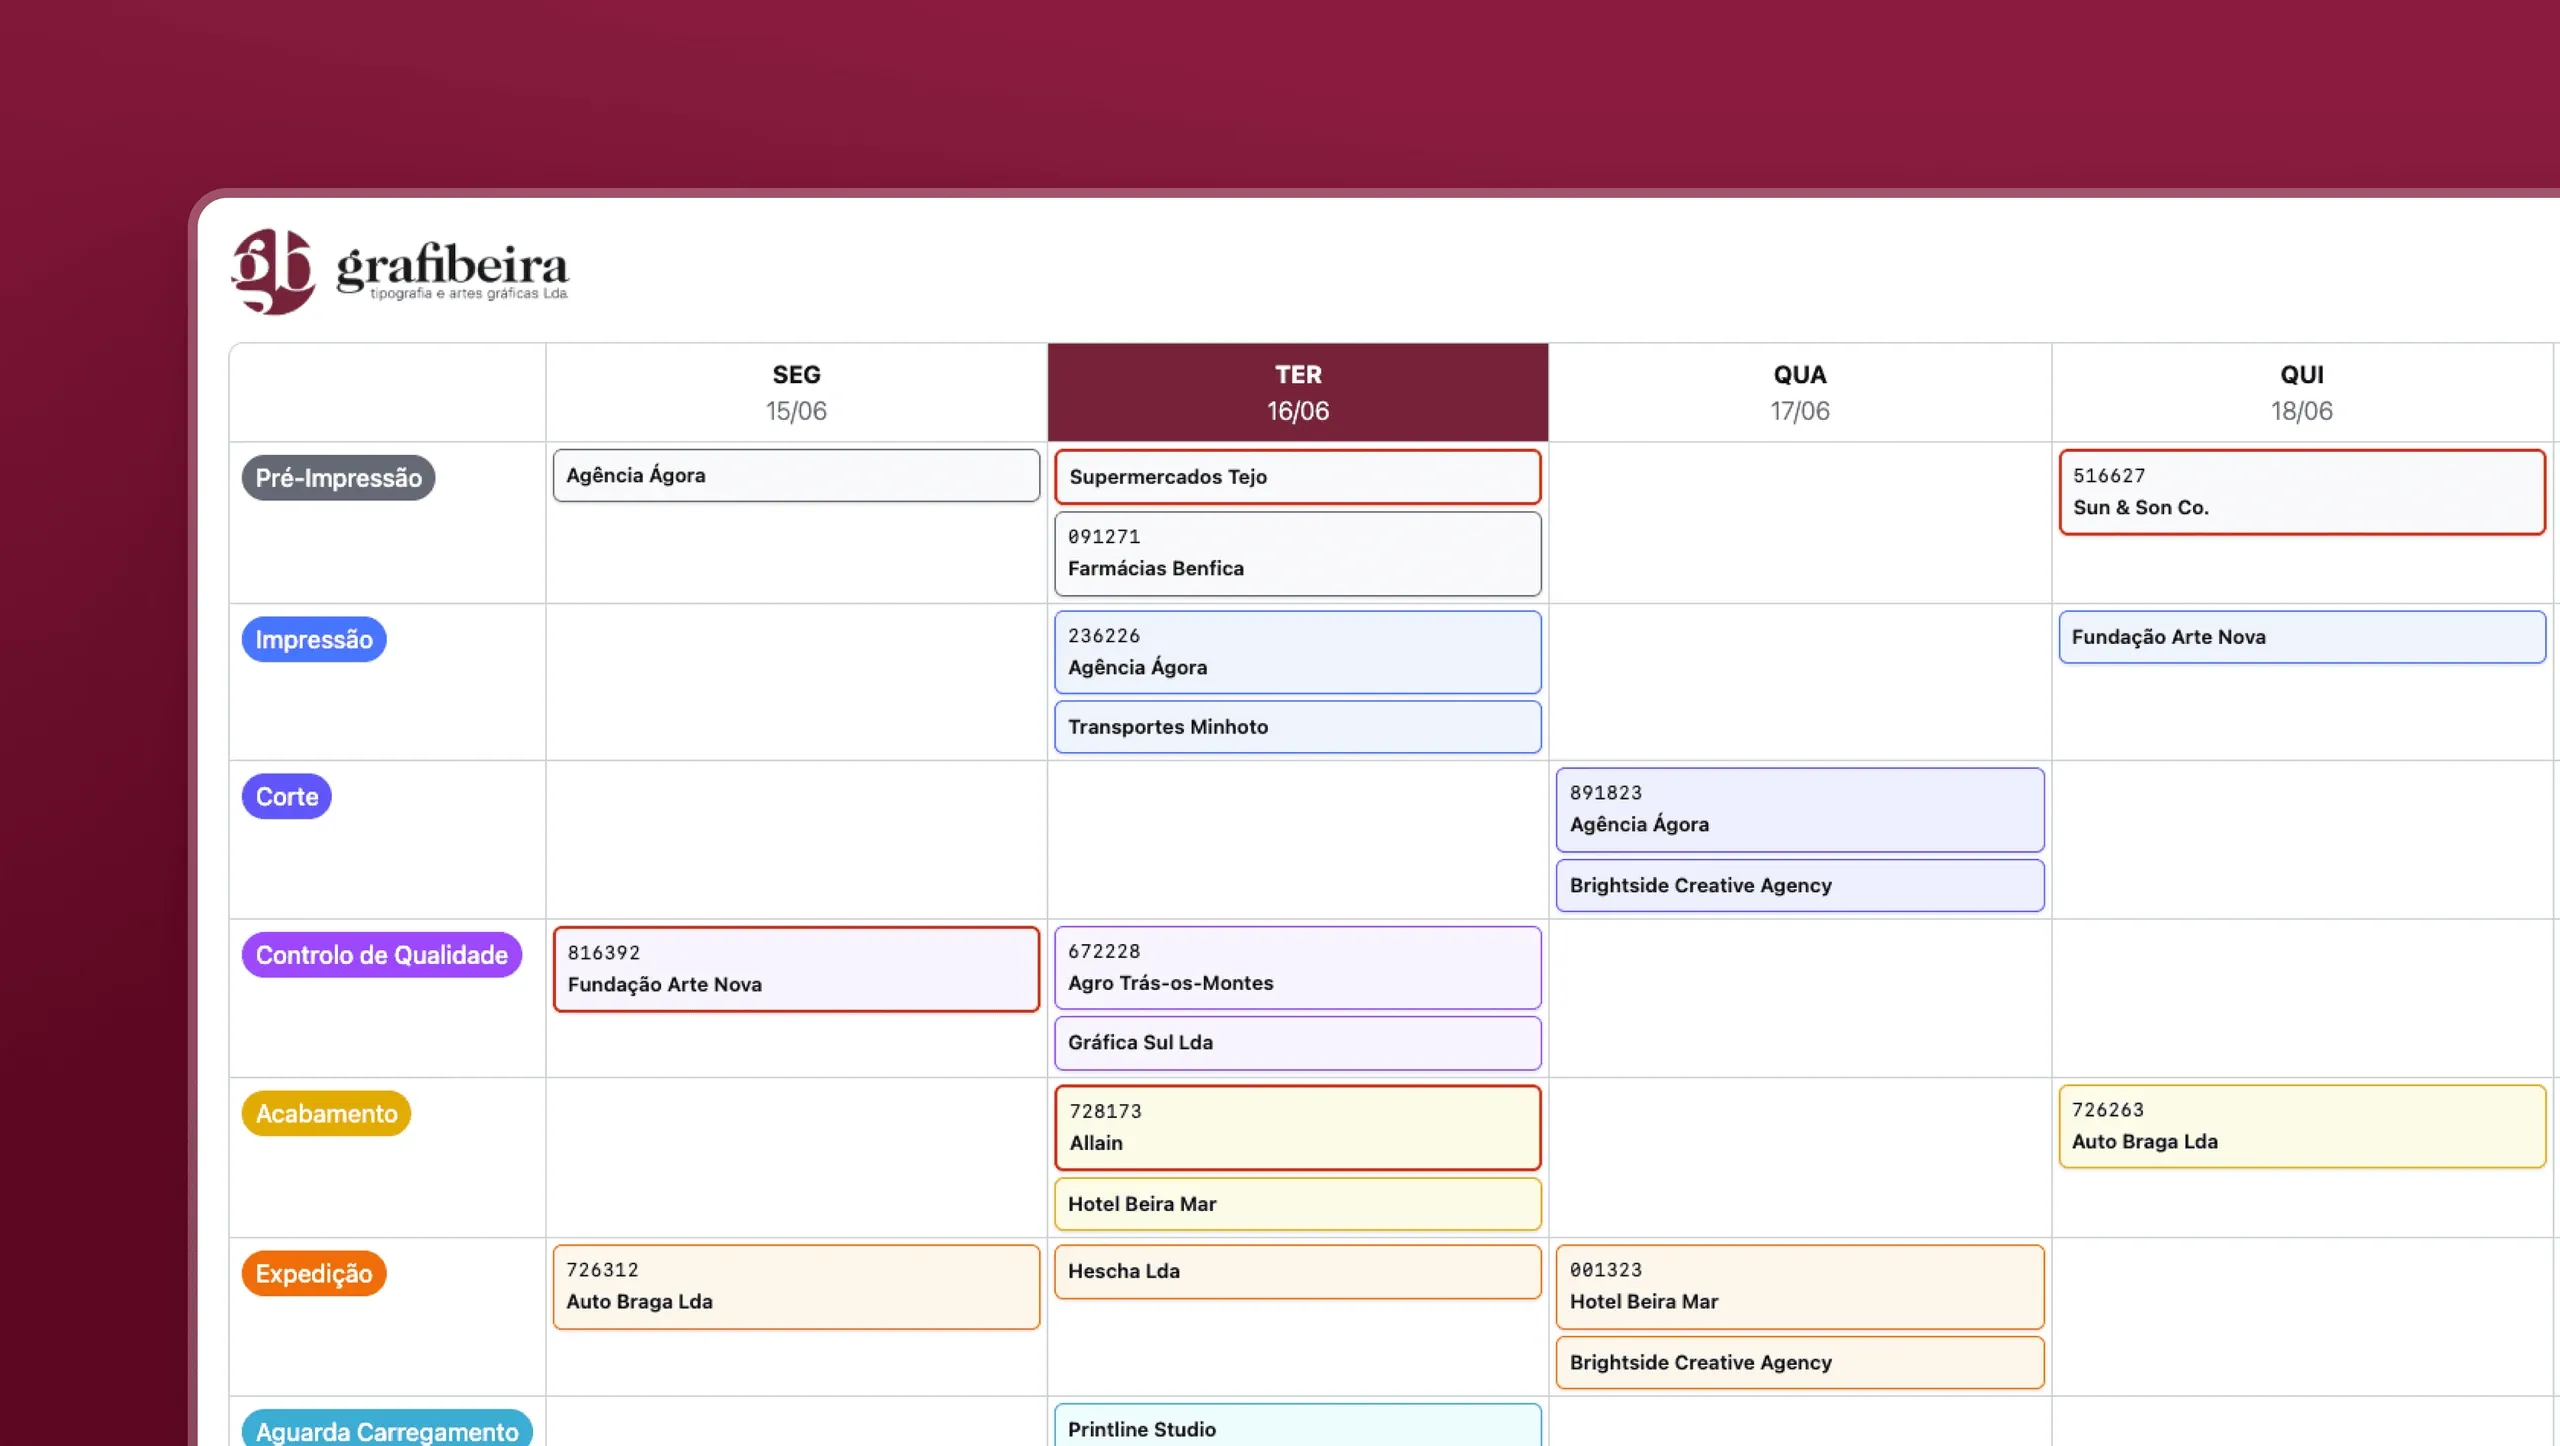
Task: Open the Gráfica Sul Lda card
Action: tap(1298, 1042)
